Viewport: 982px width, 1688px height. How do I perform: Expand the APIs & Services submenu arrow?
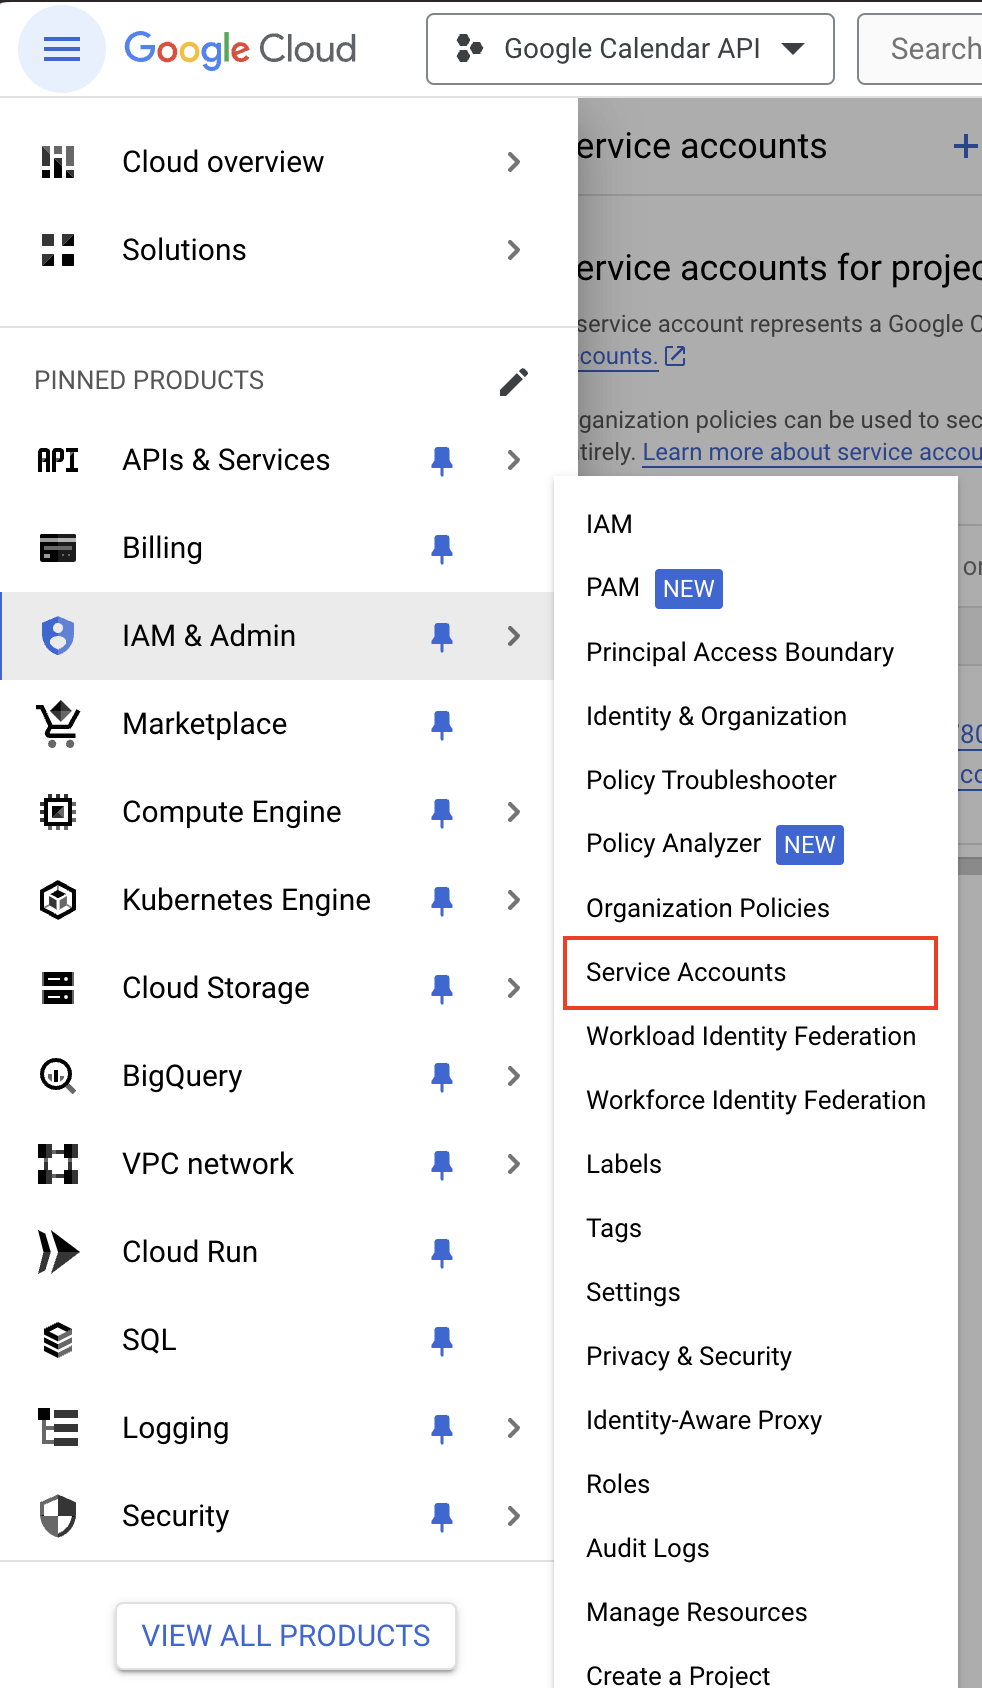pos(514,460)
